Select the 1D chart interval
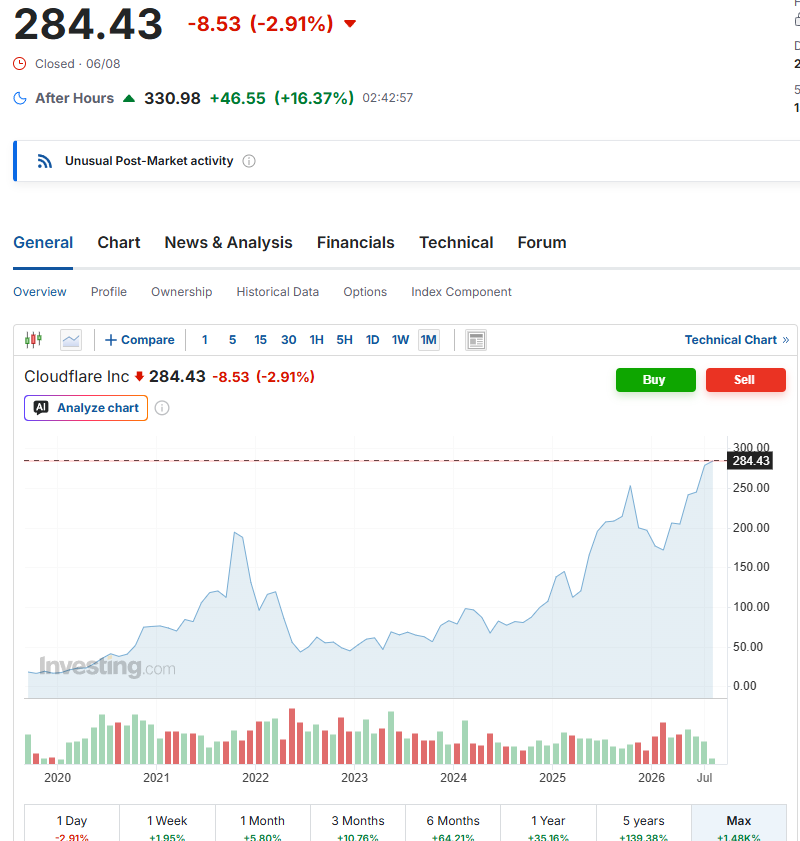800x841 pixels. [x=372, y=340]
